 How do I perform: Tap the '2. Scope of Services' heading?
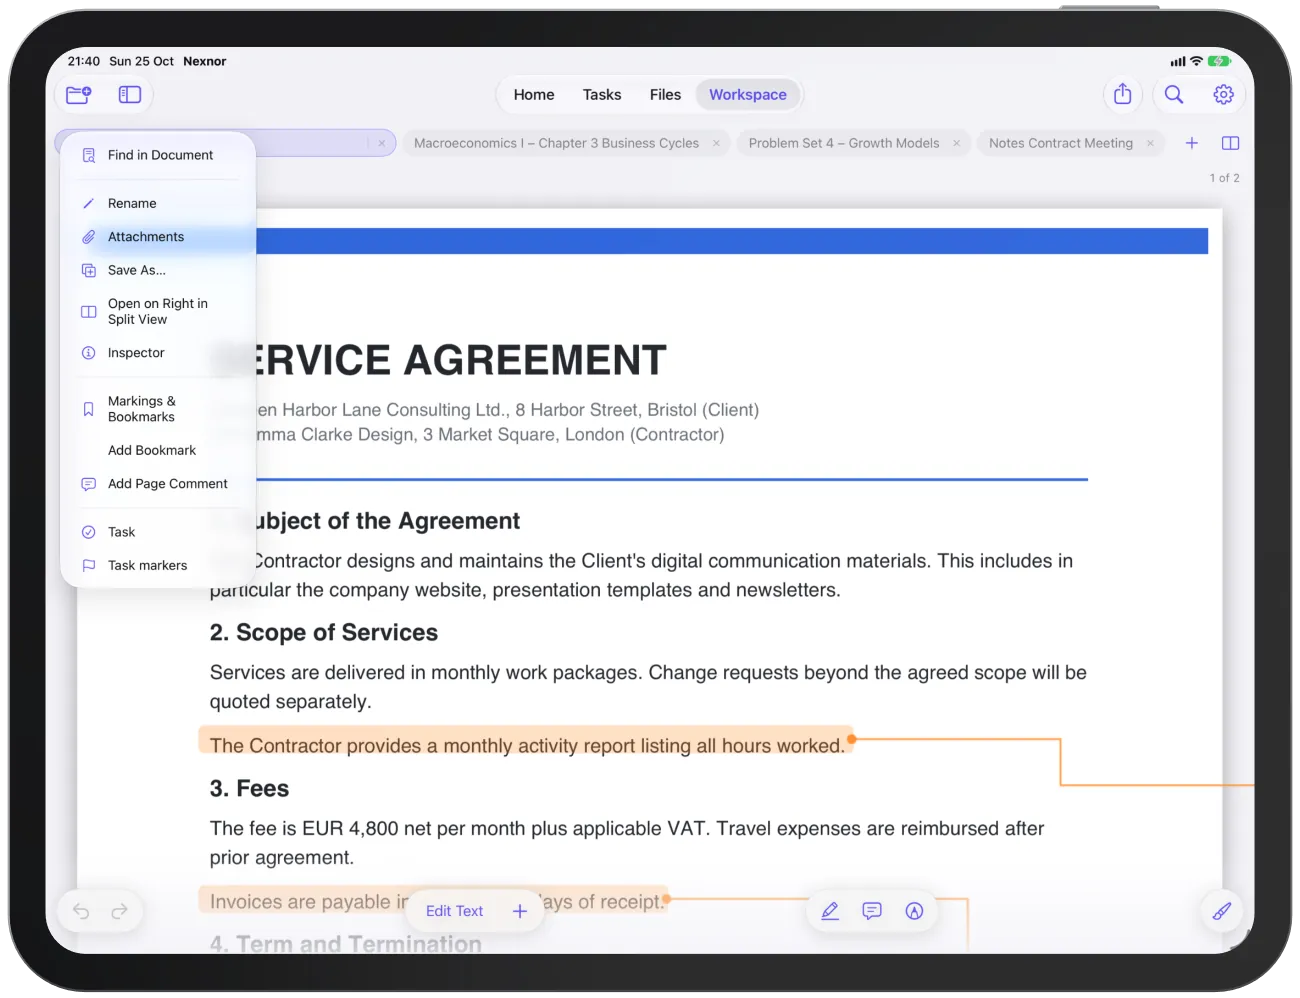[324, 633]
